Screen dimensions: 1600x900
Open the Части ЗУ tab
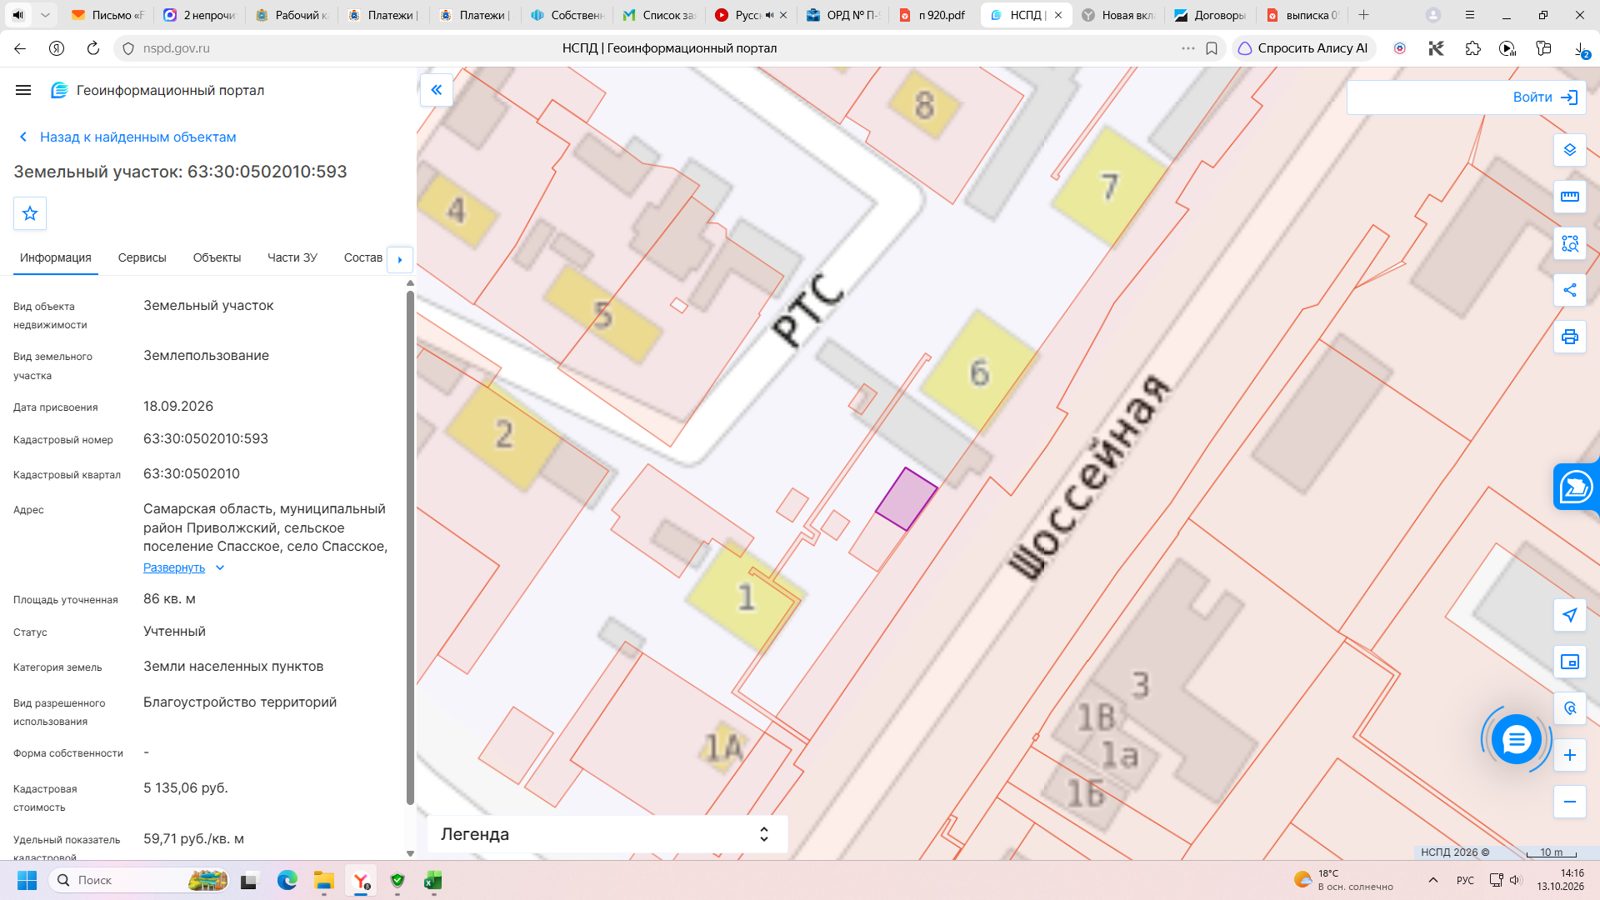click(x=292, y=258)
